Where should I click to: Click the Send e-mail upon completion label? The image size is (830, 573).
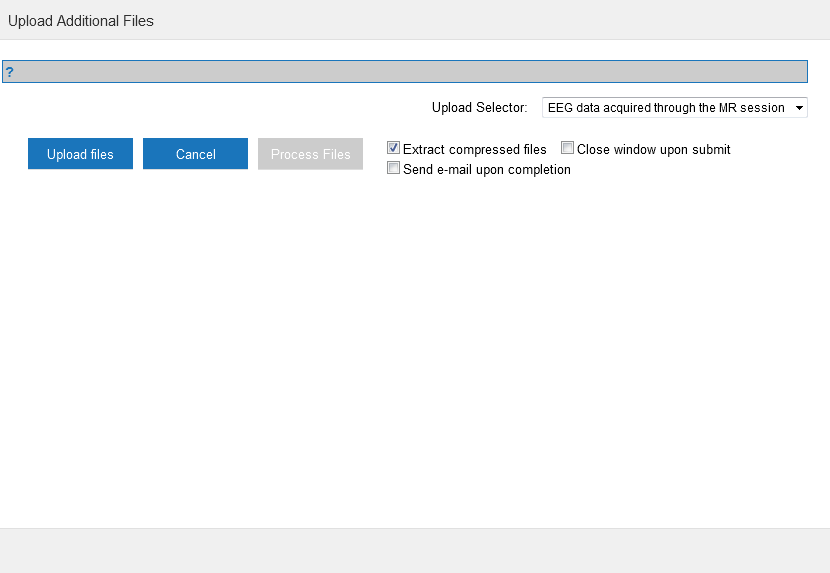(x=486, y=169)
